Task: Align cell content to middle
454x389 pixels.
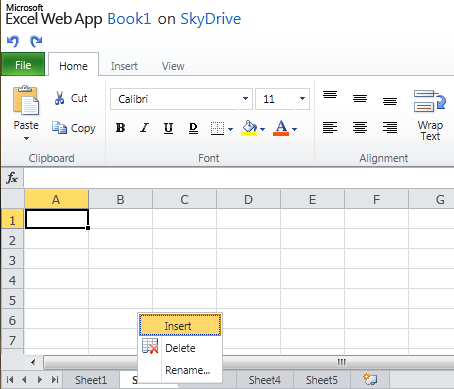Action: (360, 98)
